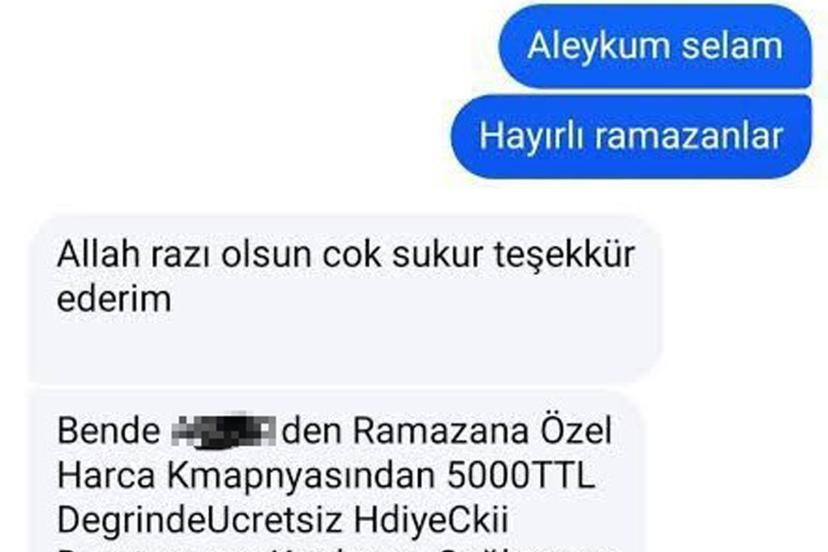
Task: Click the partially cut-off text line at the bottom
Action: click(338, 547)
